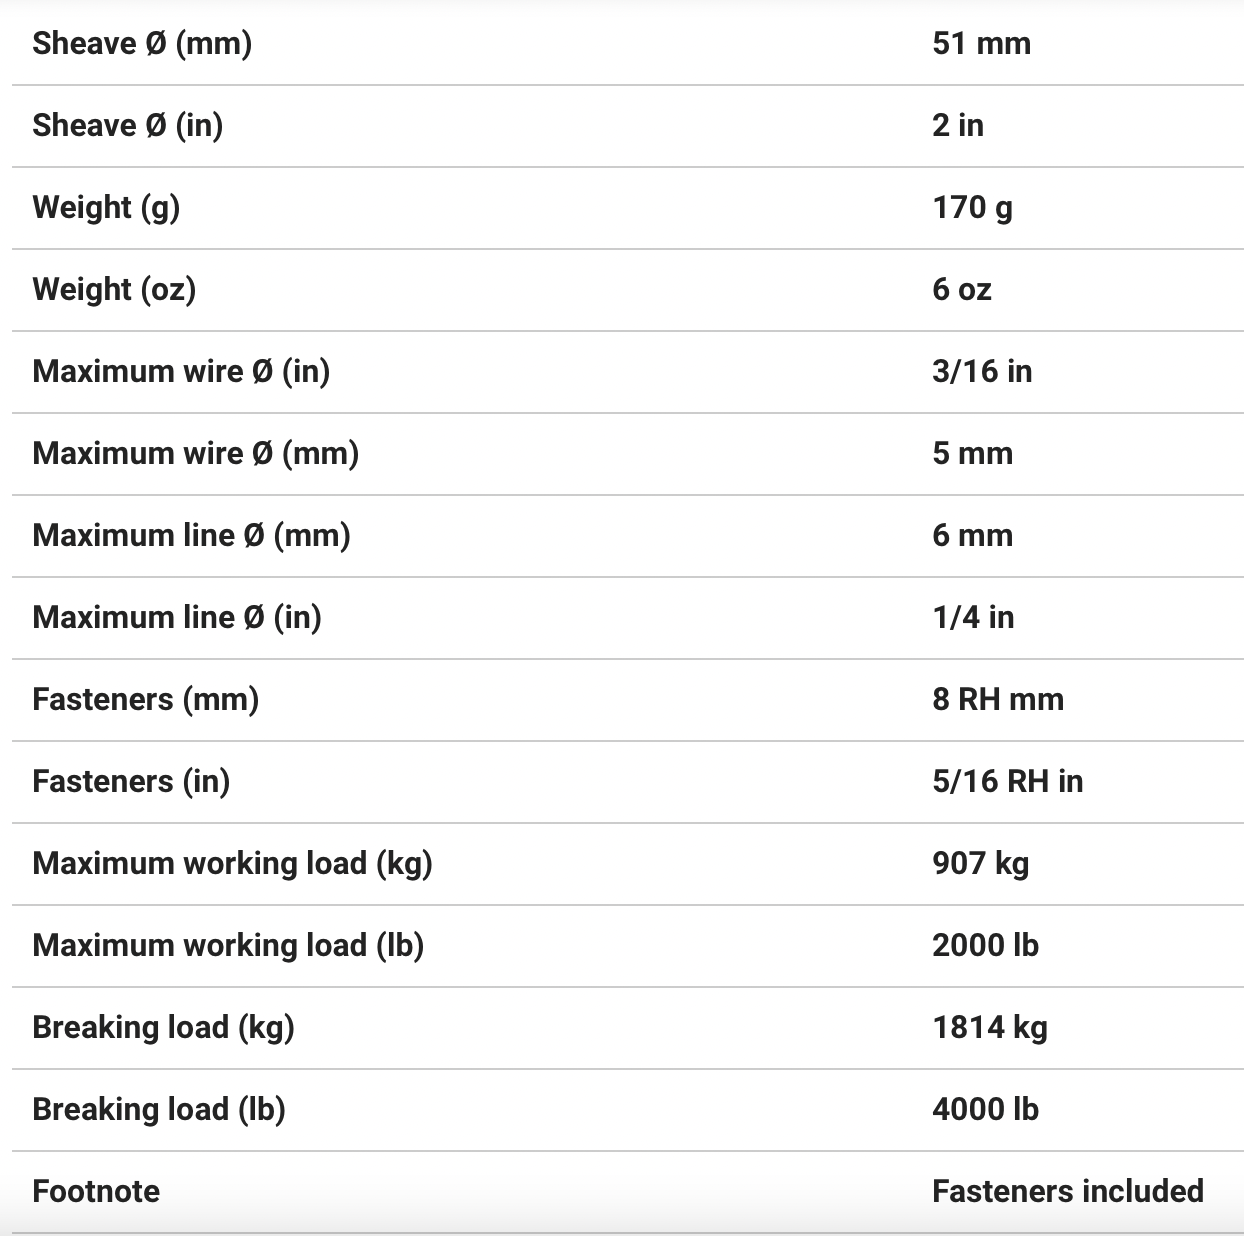Click the "Breaking load (kg)" label

tap(163, 1027)
